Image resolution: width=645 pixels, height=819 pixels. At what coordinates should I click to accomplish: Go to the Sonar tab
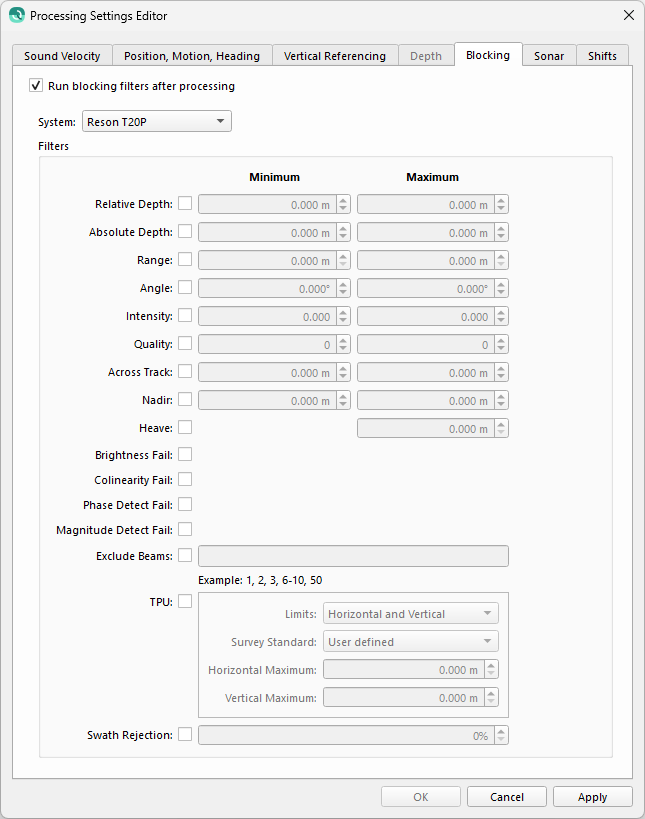click(x=549, y=56)
